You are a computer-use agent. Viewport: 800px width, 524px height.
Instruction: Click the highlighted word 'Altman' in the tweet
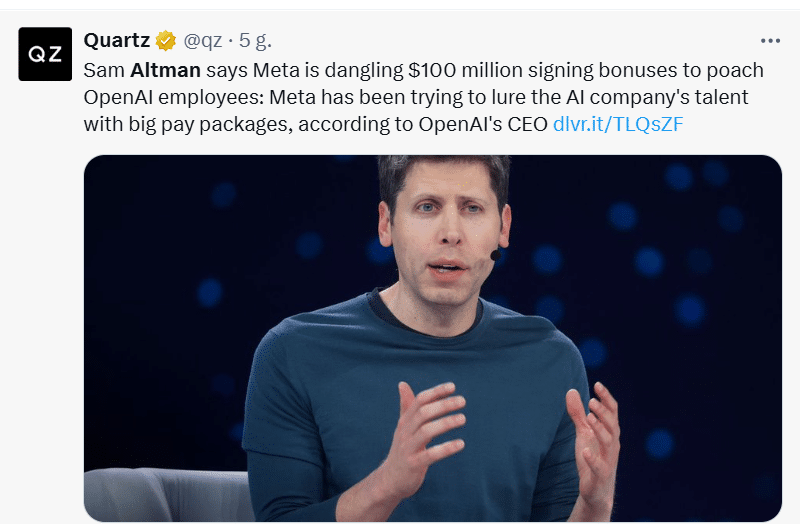click(165, 70)
